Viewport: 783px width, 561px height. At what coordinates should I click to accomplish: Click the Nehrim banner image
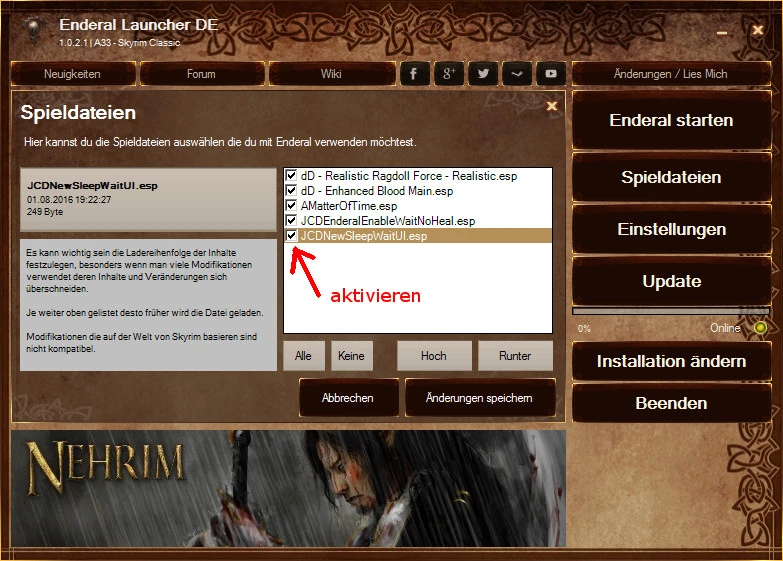coord(288,490)
